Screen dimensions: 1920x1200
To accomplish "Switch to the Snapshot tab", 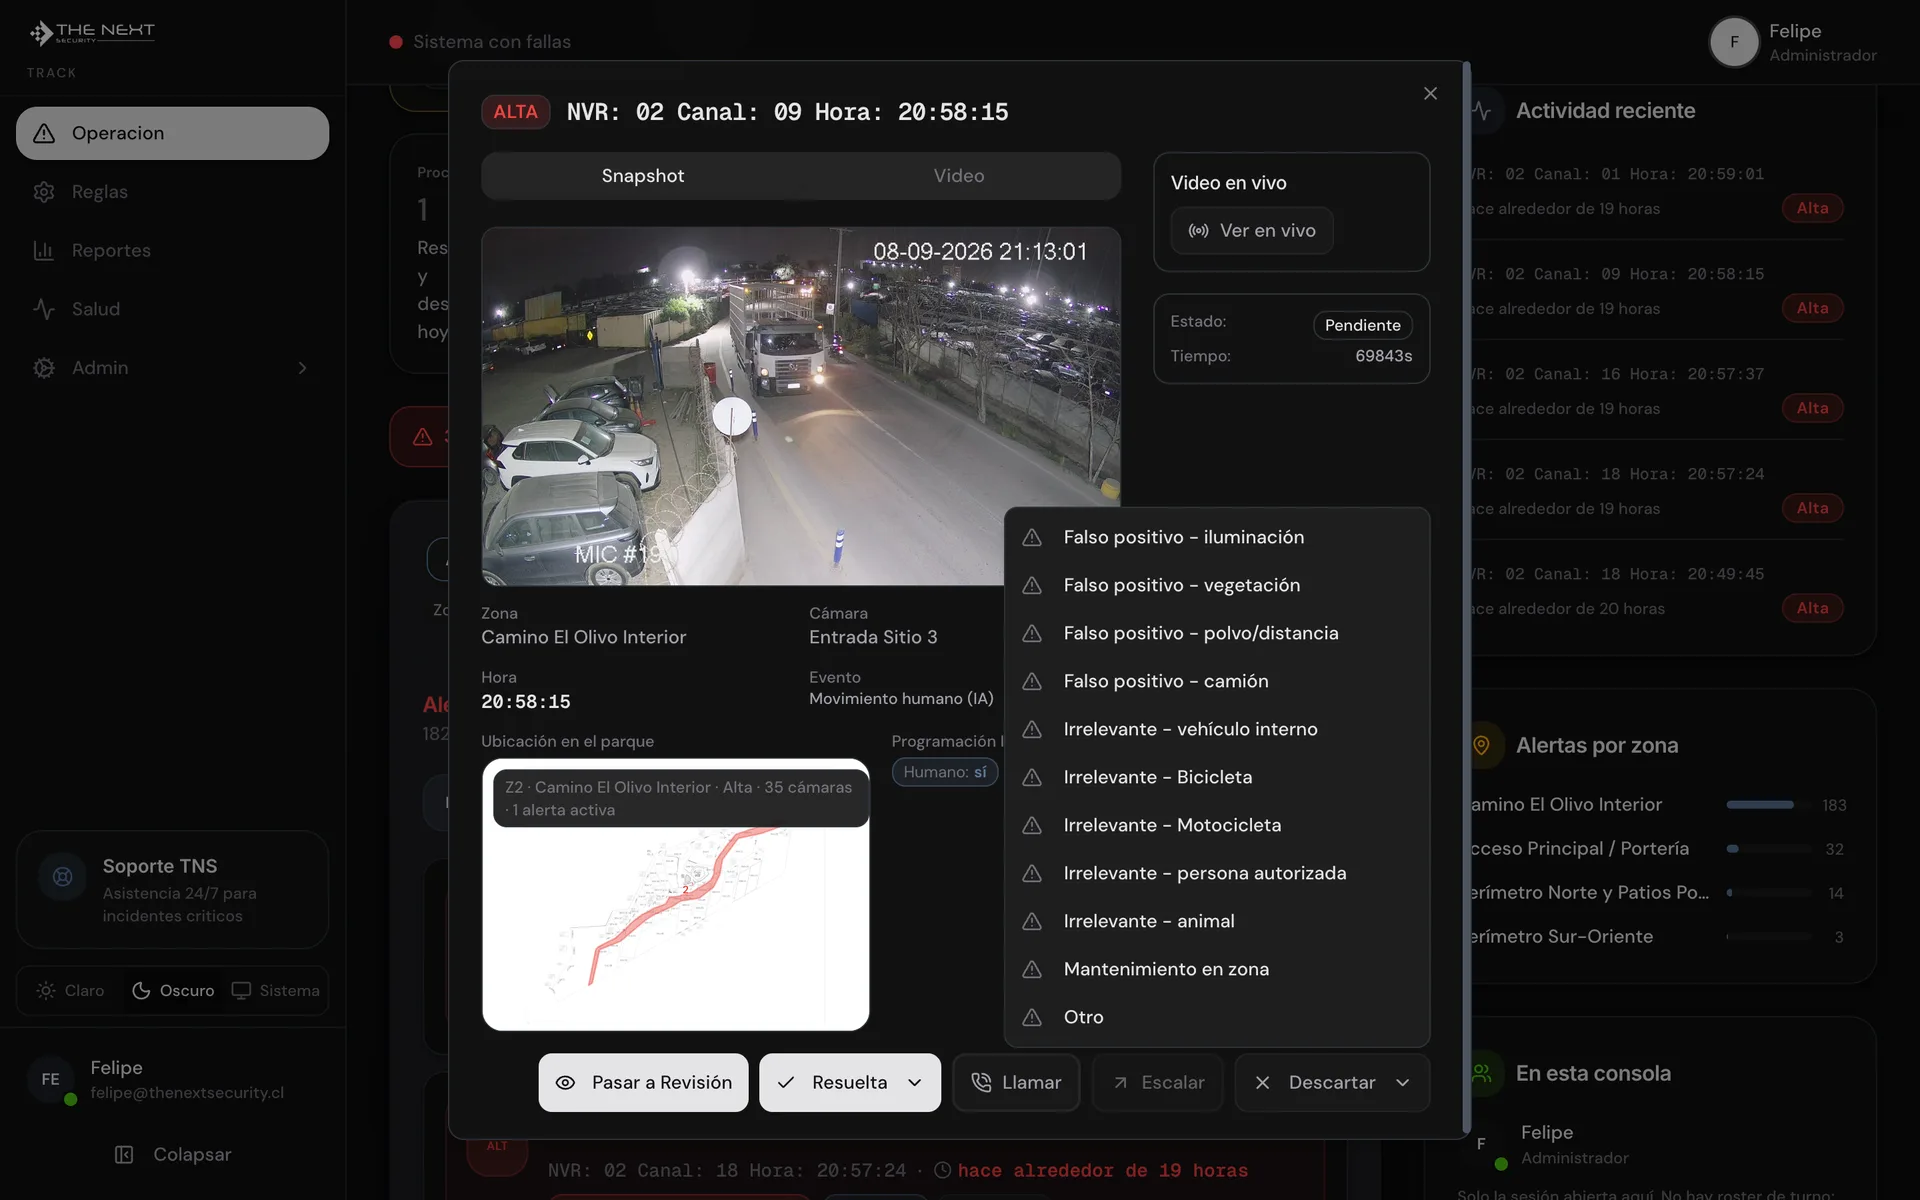I will click(x=643, y=176).
